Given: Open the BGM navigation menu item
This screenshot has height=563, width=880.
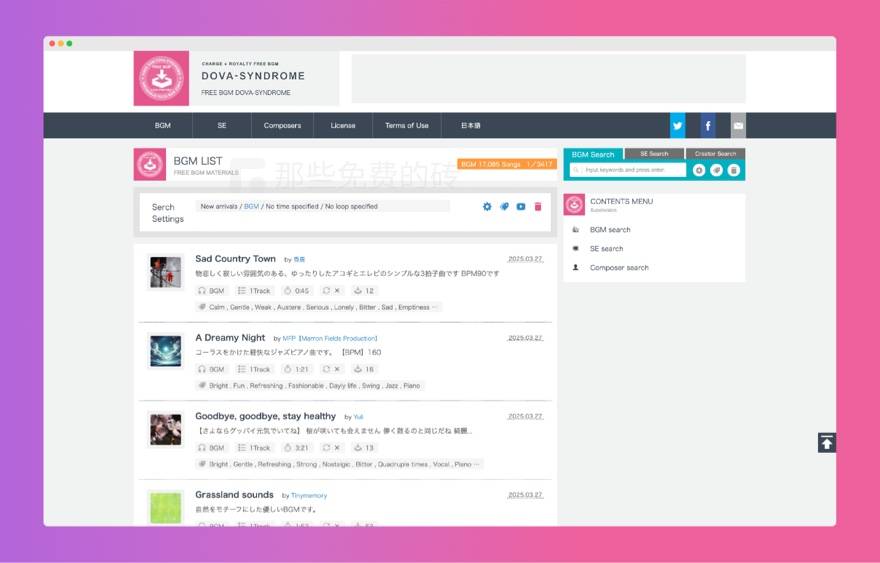Looking at the screenshot, I should [163, 125].
